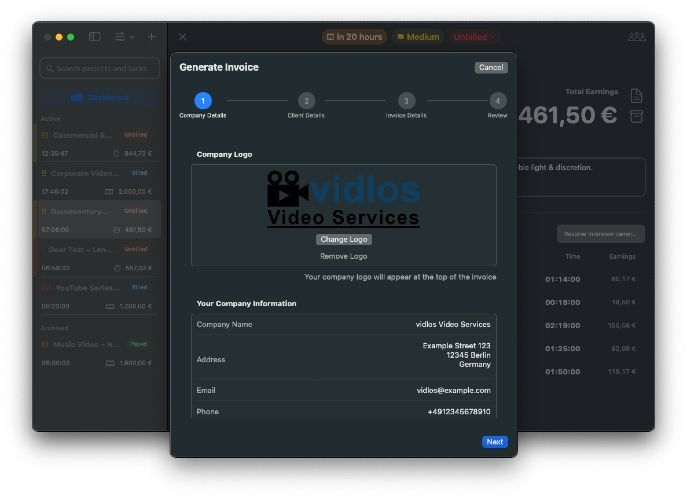Edit the Address field with Example Street 123
The height and width of the screenshot is (500, 687).
[x=456, y=355]
